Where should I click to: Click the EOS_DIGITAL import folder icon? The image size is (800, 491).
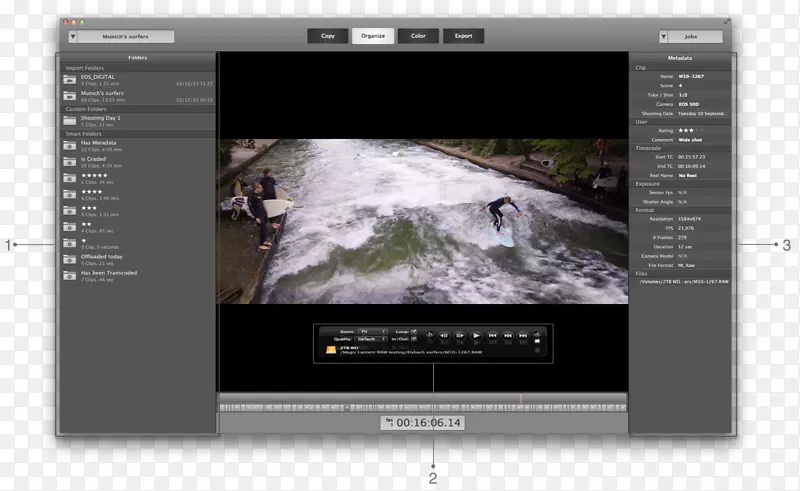[x=69, y=79]
